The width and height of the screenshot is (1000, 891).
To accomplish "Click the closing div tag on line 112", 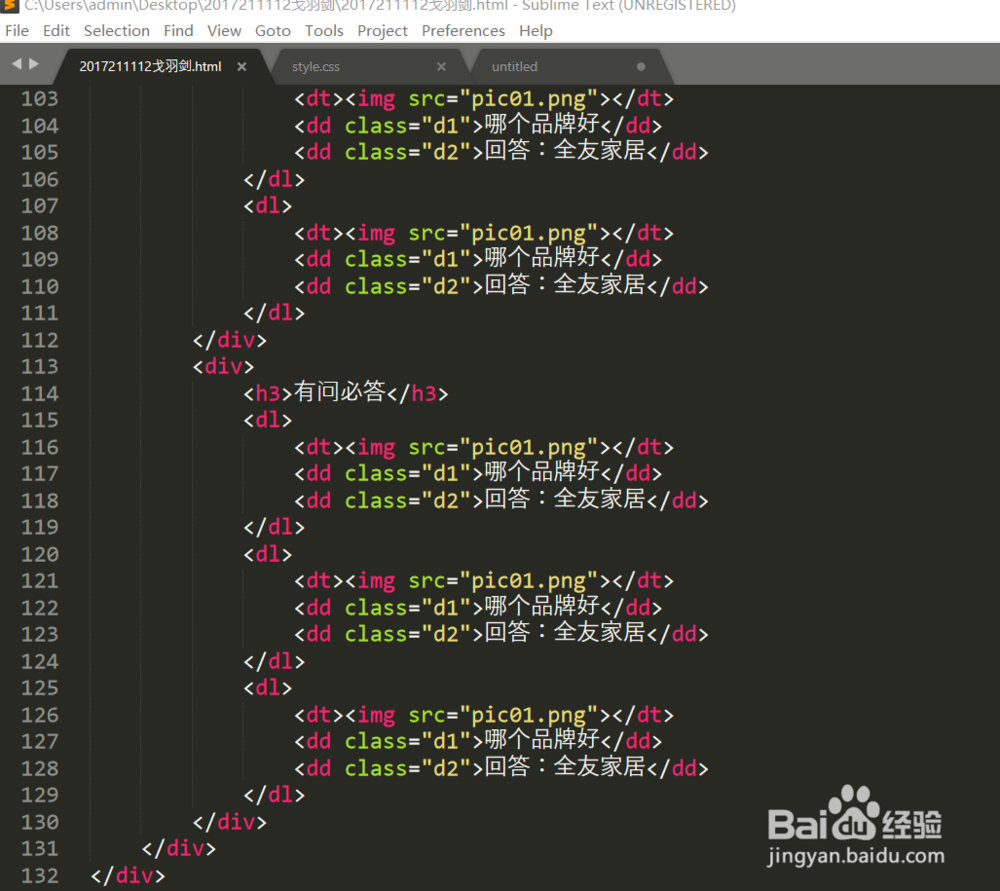I will coord(230,340).
